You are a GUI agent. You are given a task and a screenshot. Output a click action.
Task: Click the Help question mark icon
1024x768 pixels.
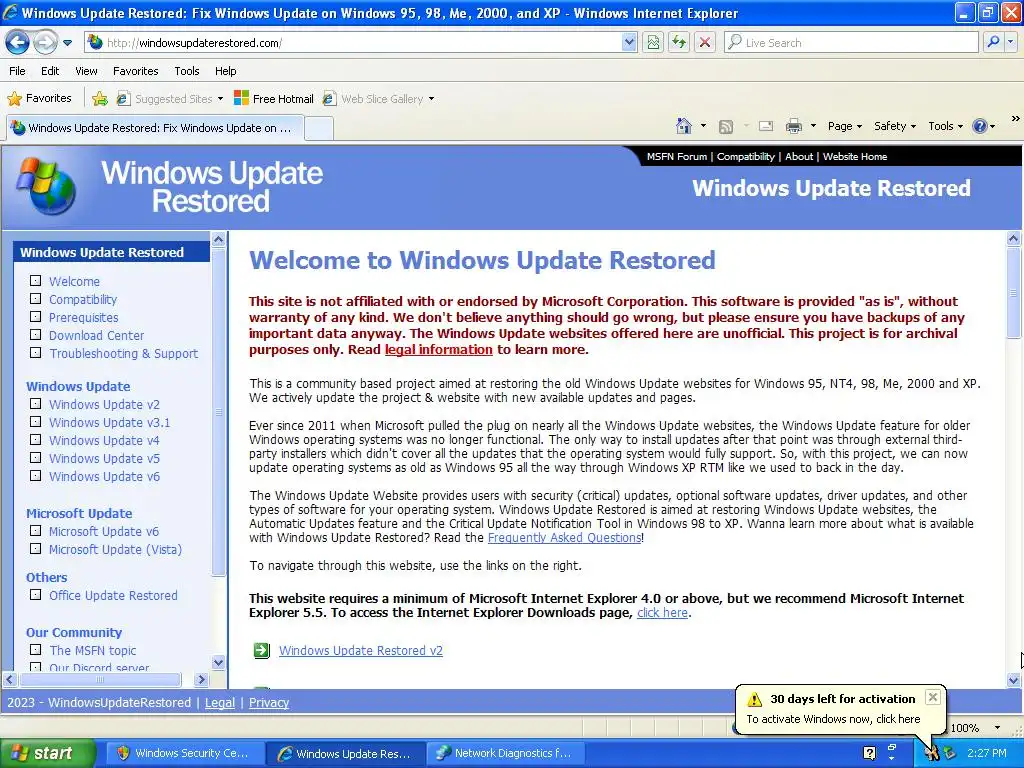980,126
